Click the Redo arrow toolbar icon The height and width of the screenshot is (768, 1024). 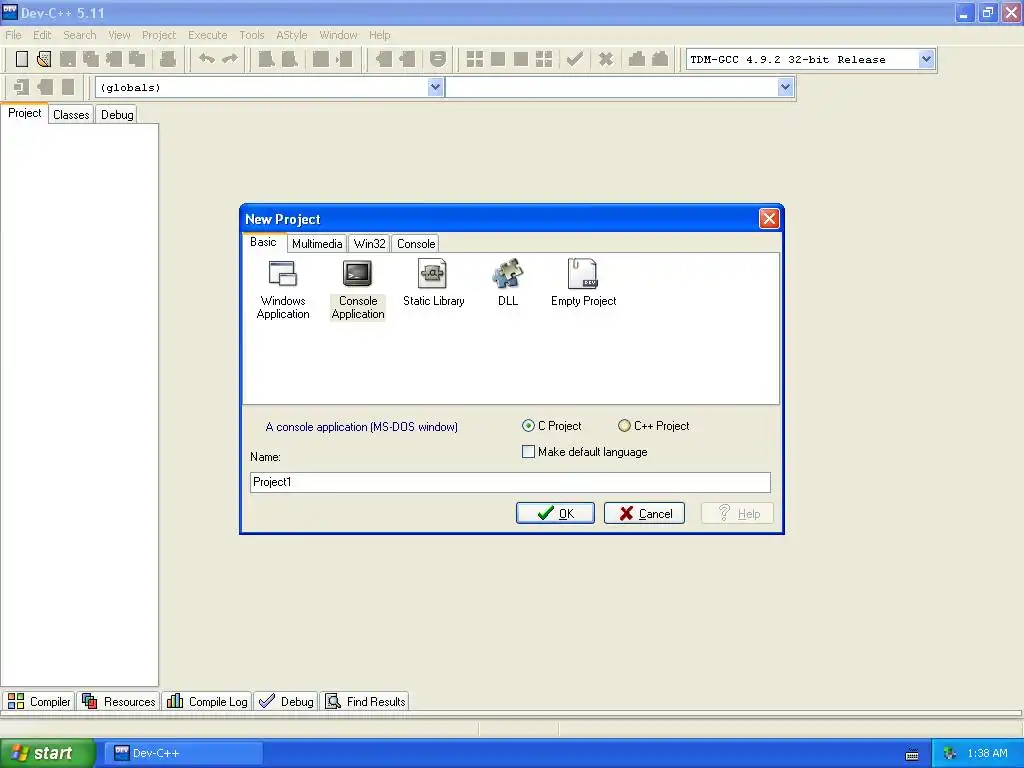click(x=230, y=59)
